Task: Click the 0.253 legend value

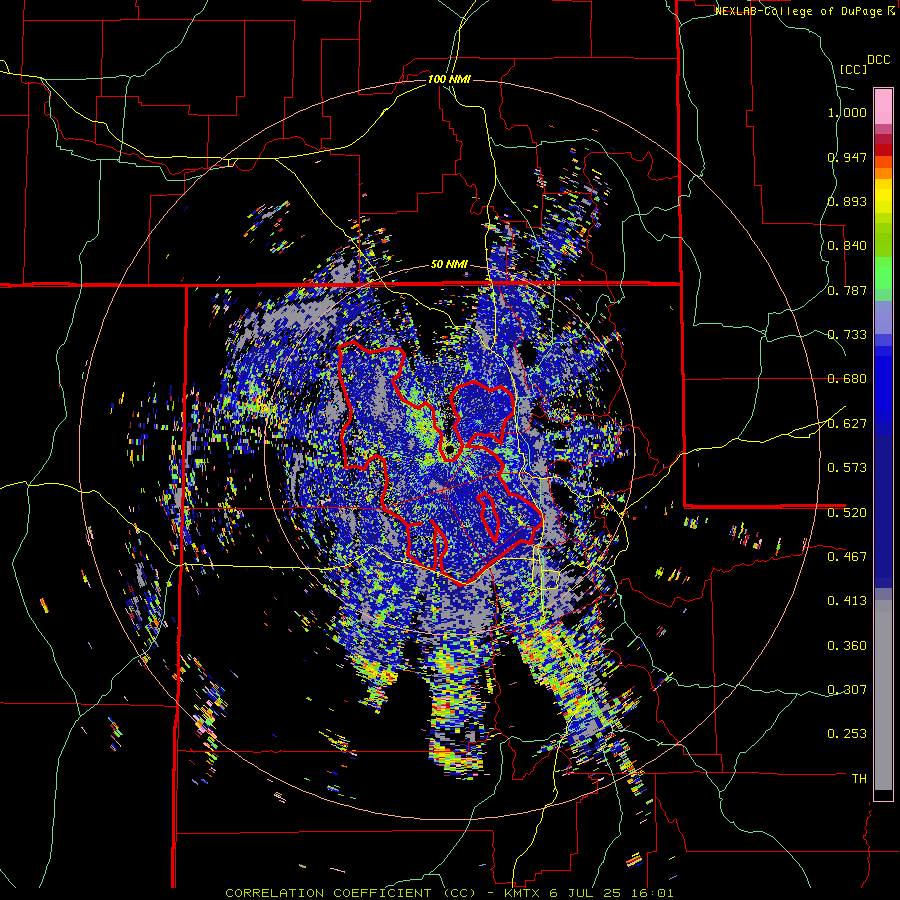Action: (x=847, y=734)
